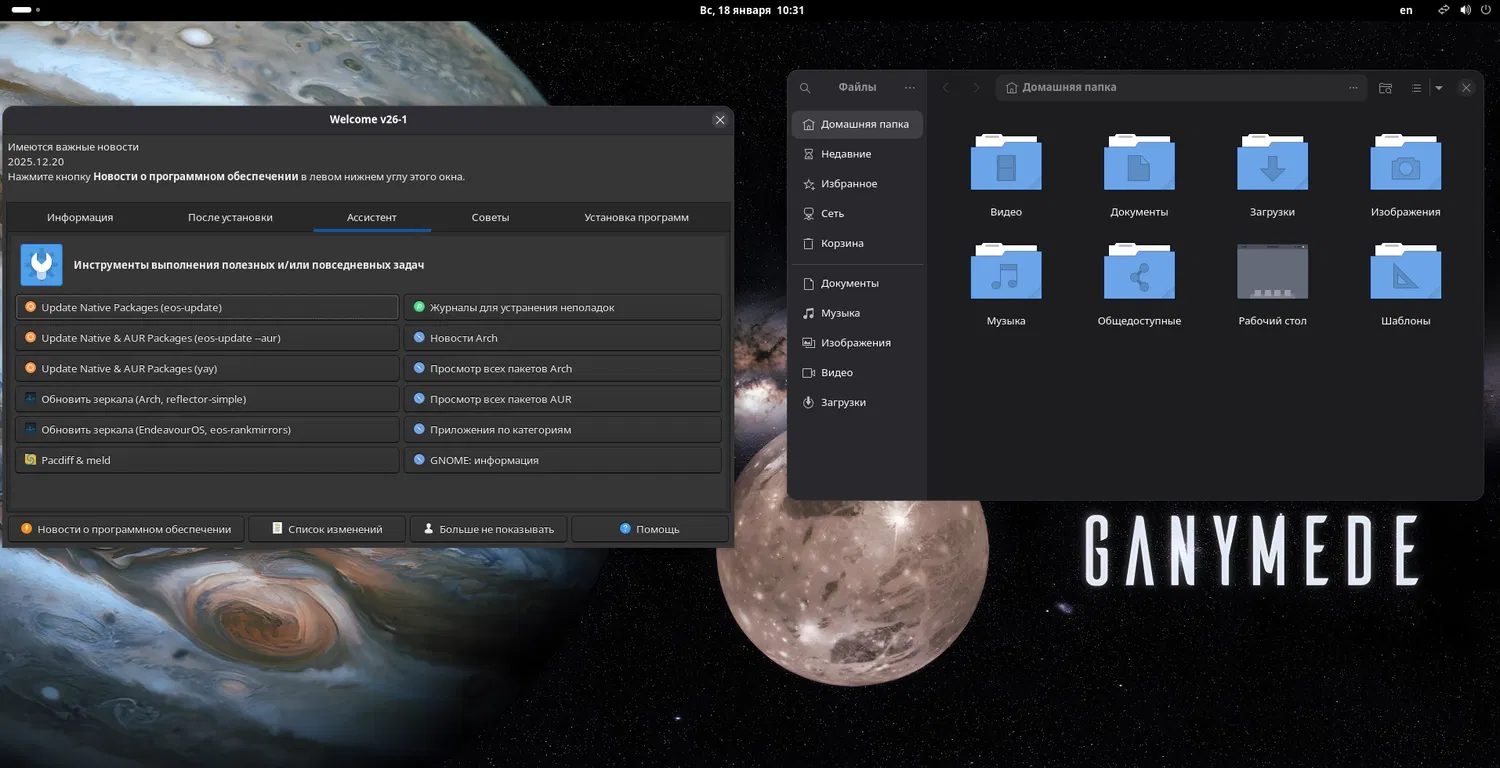Switch to the Установка программ tab
Image resolution: width=1500 pixels, height=768 pixels.
pyautogui.click(x=636, y=217)
